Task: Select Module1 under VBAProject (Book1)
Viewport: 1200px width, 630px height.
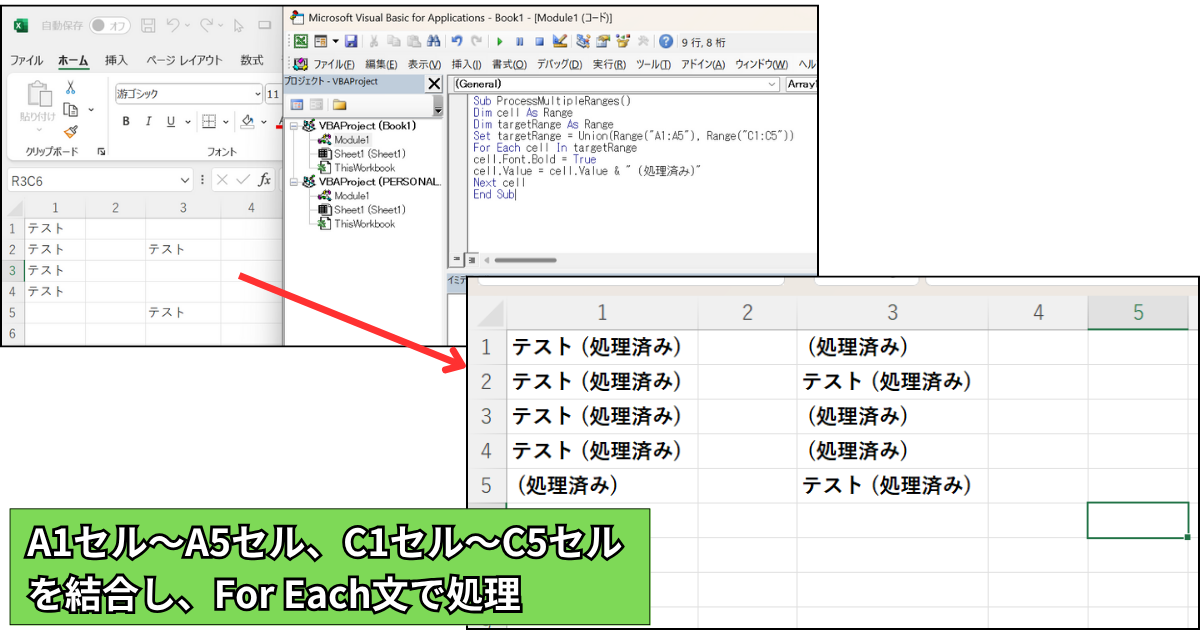Action: coord(352,140)
